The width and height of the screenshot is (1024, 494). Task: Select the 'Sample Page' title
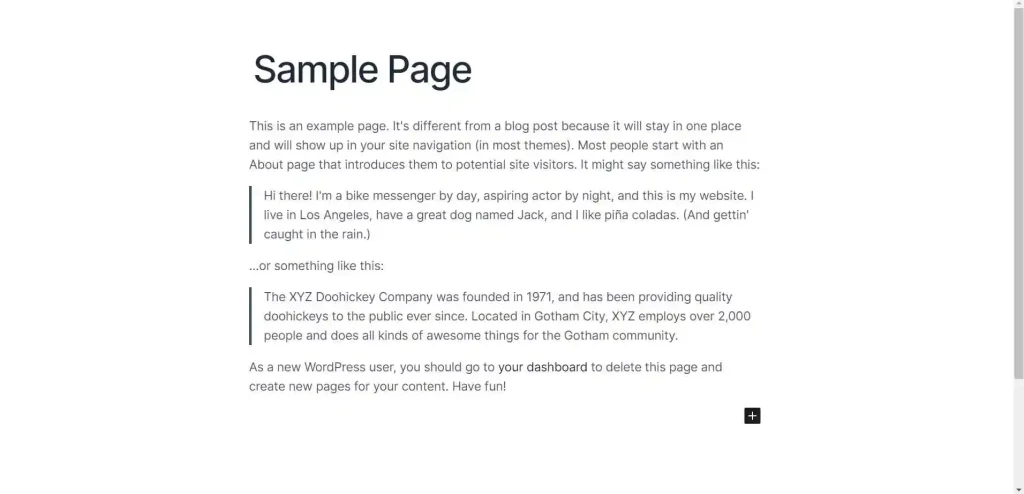click(x=362, y=69)
